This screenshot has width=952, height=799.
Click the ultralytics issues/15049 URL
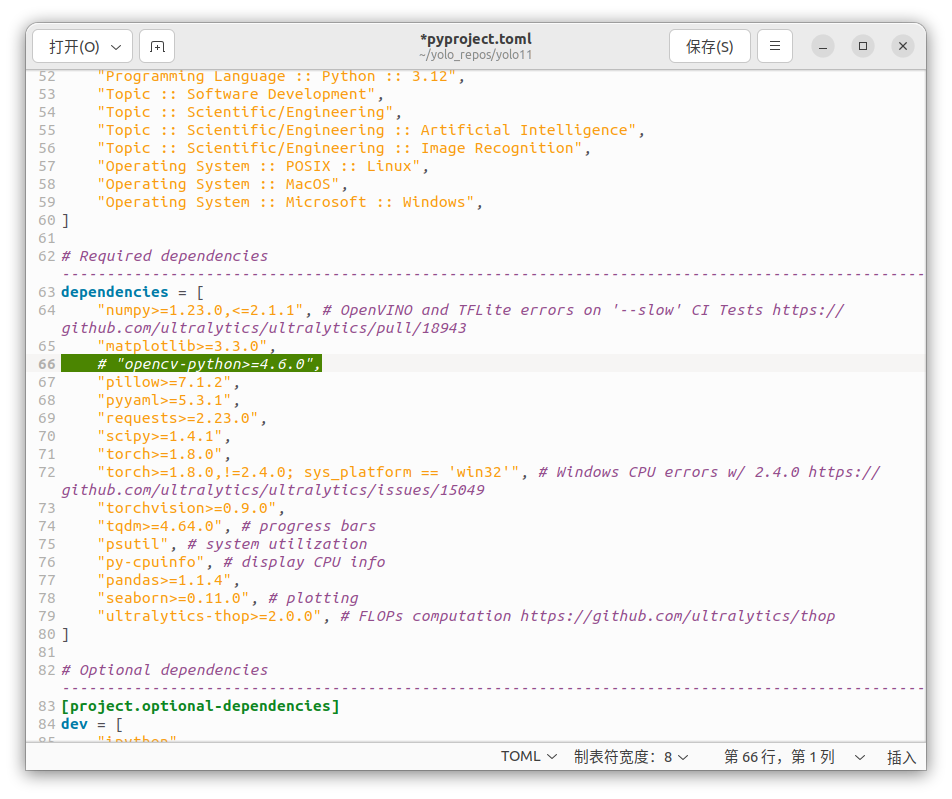[273, 490]
